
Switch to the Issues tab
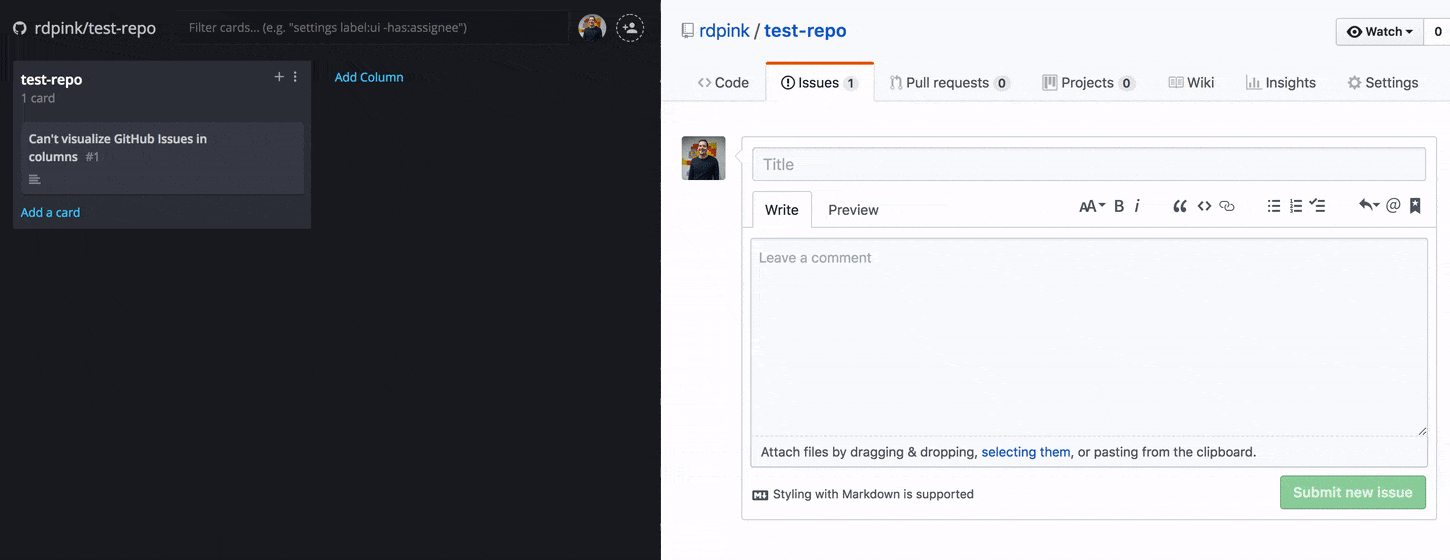click(820, 83)
